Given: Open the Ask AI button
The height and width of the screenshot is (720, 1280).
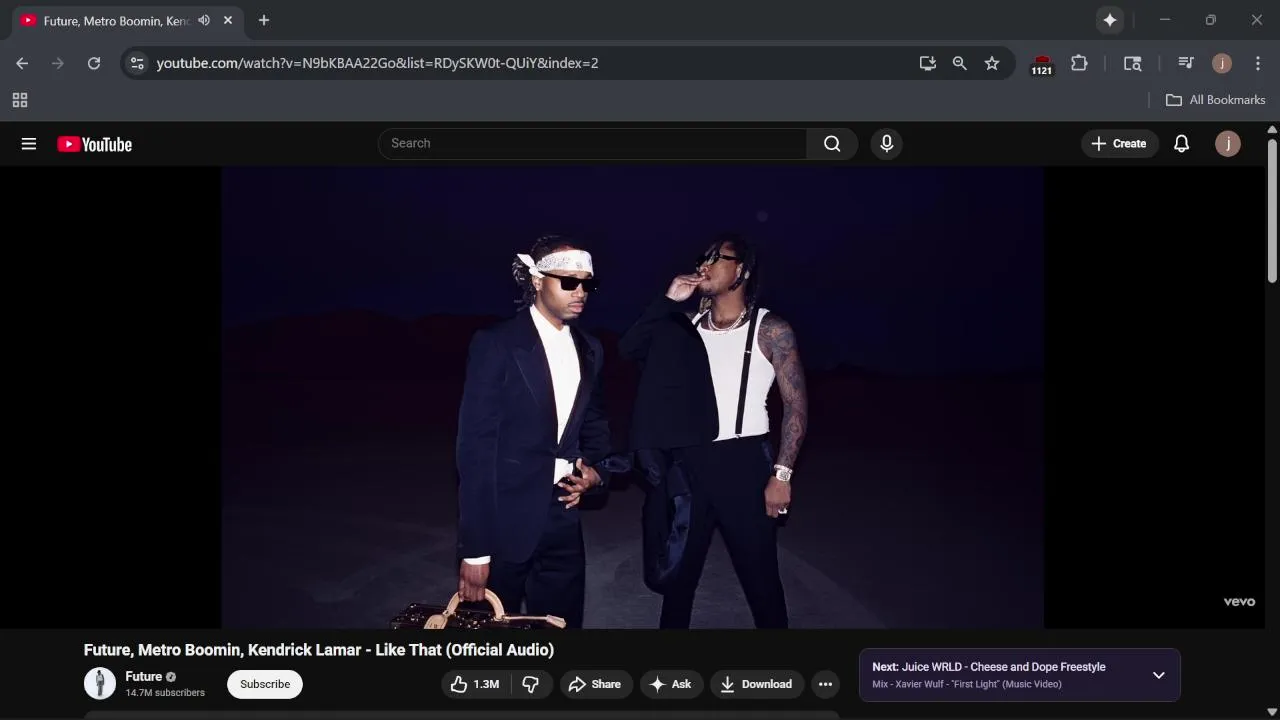Looking at the screenshot, I should coord(671,684).
